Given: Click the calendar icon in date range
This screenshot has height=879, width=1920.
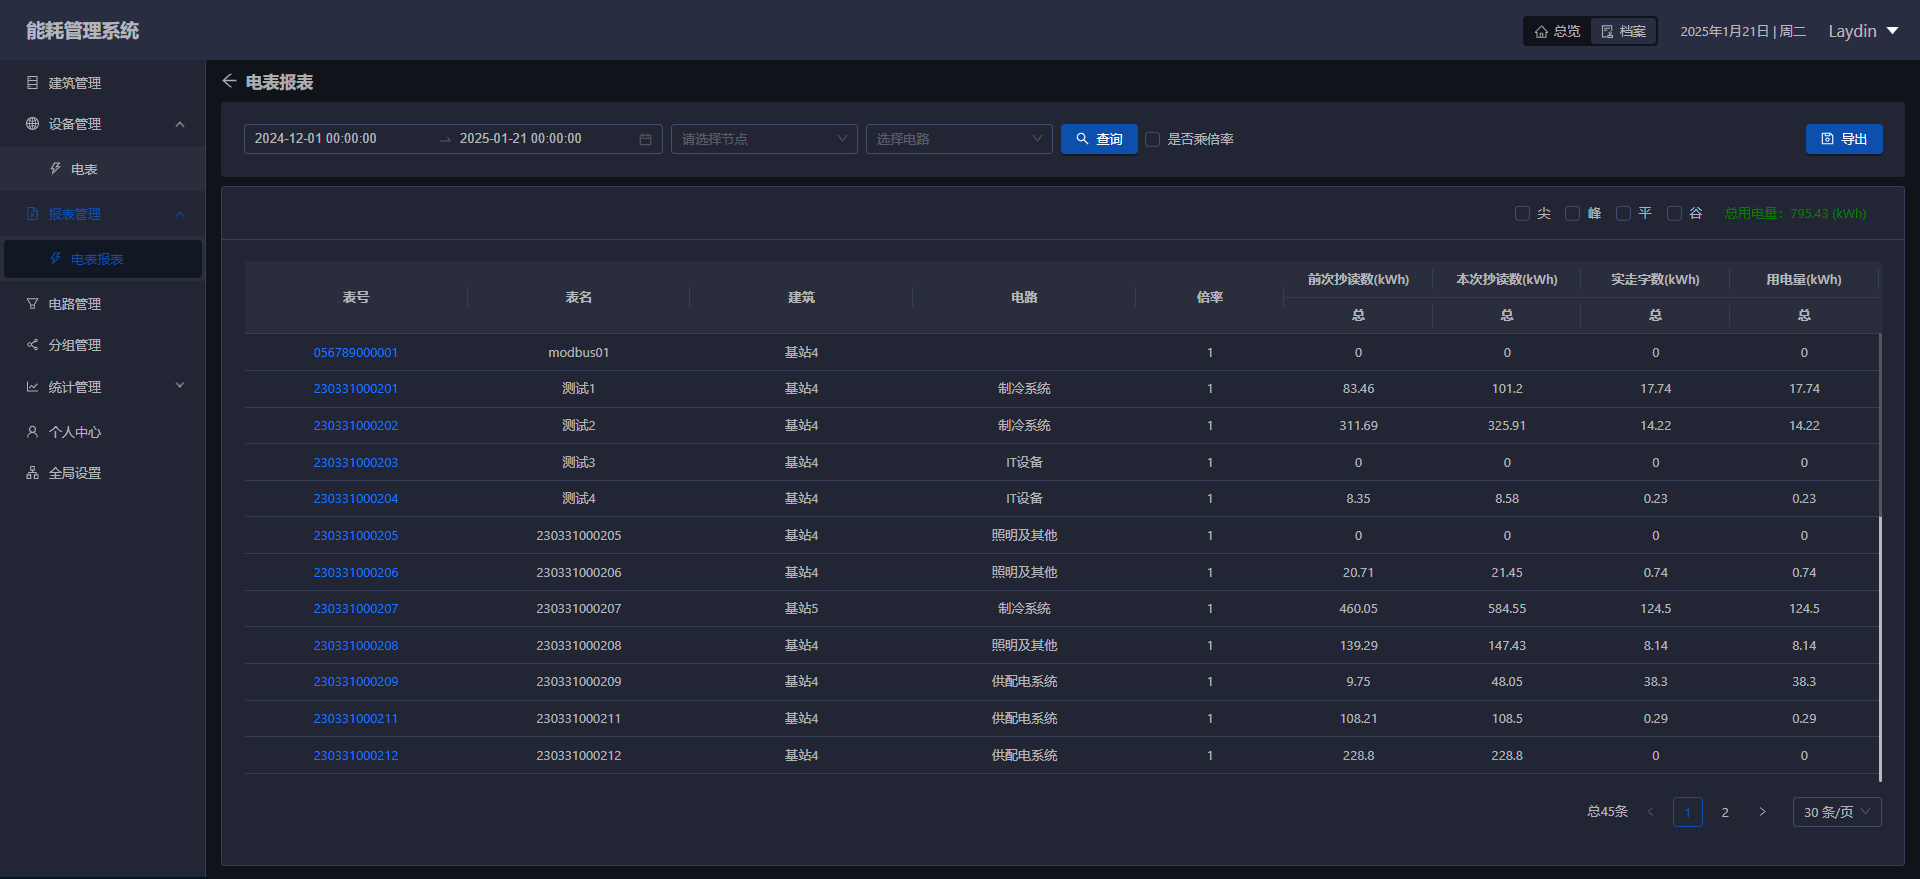Looking at the screenshot, I should [645, 139].
